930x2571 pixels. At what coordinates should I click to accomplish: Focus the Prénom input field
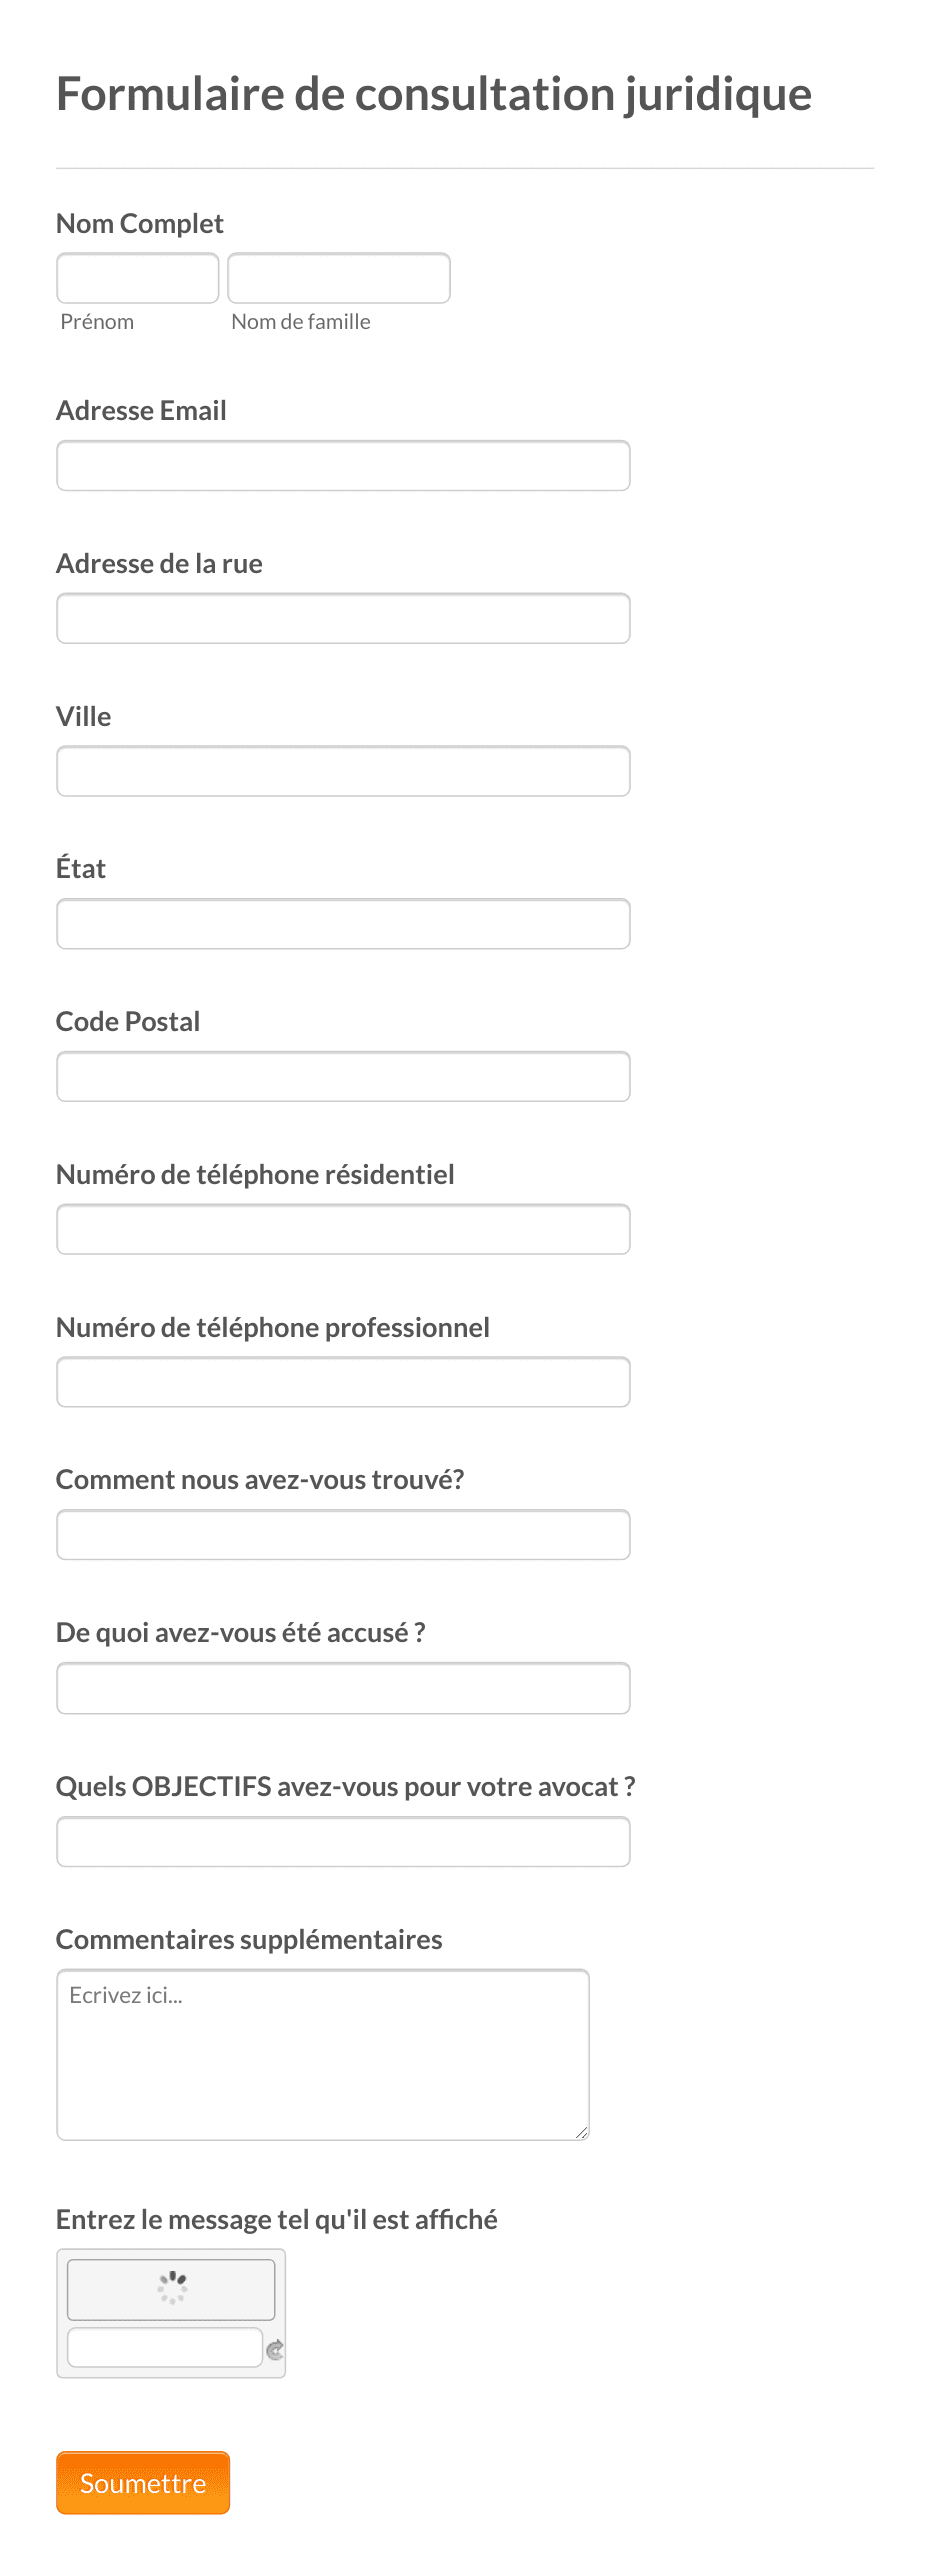138,278
